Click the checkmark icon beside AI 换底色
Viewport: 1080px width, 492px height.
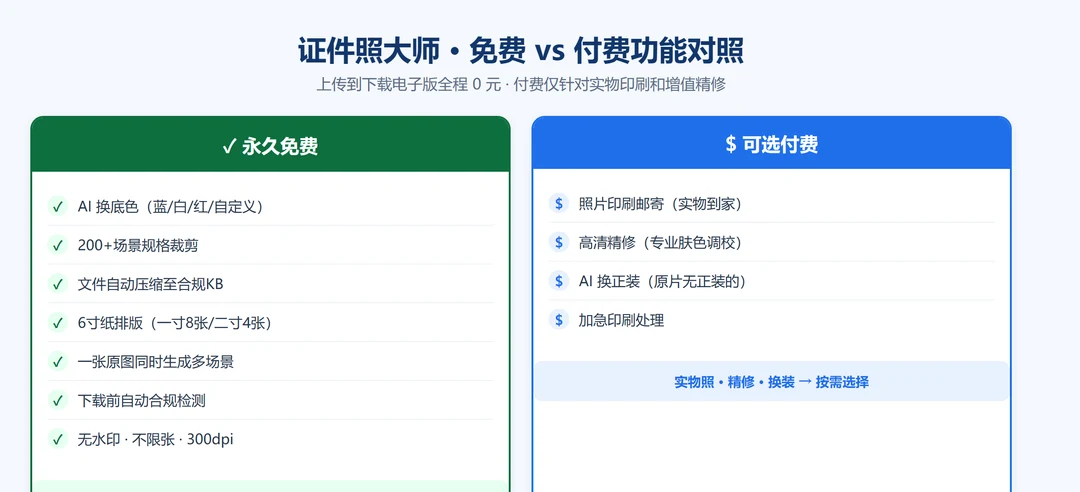click(x=58, y=206)
